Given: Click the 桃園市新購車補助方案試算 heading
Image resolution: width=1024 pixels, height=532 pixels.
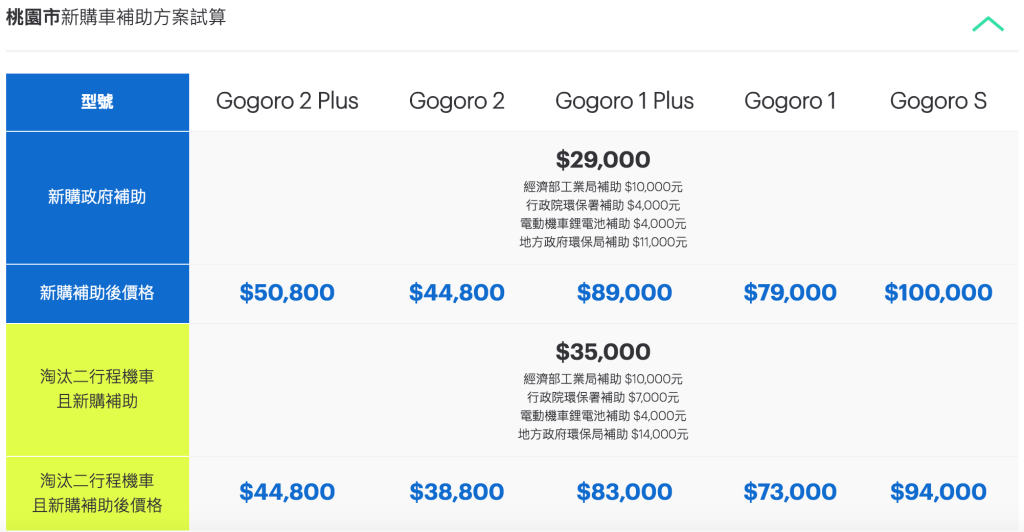Looking at the screenshot, I should tap(116, 18).
